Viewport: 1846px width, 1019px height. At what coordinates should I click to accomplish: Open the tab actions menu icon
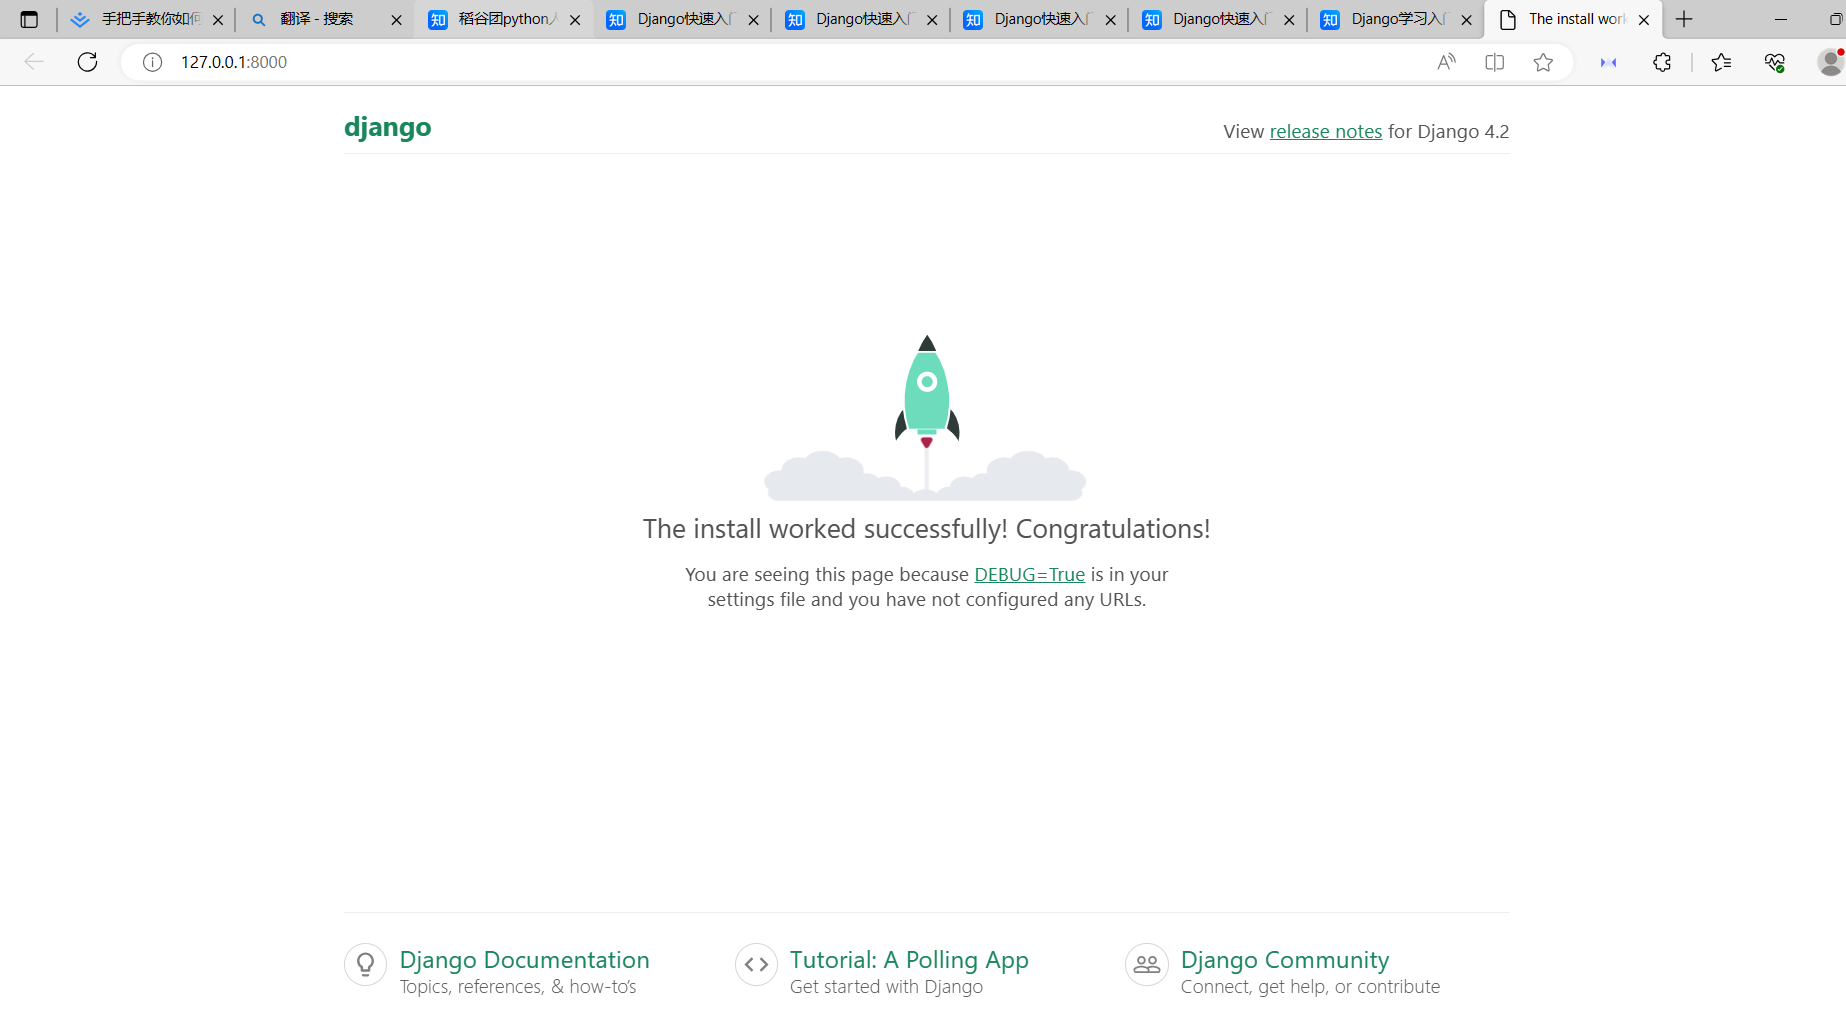point(29,19)
